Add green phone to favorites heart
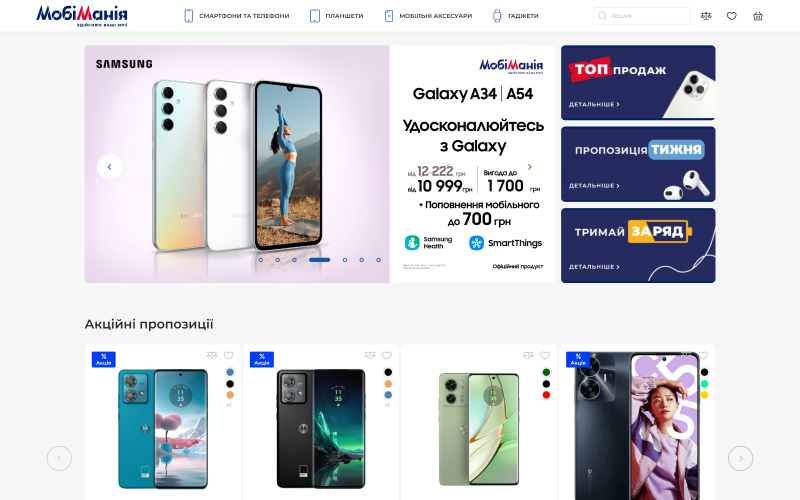Viewport: 800px width, 500px height. pos(545,355)
